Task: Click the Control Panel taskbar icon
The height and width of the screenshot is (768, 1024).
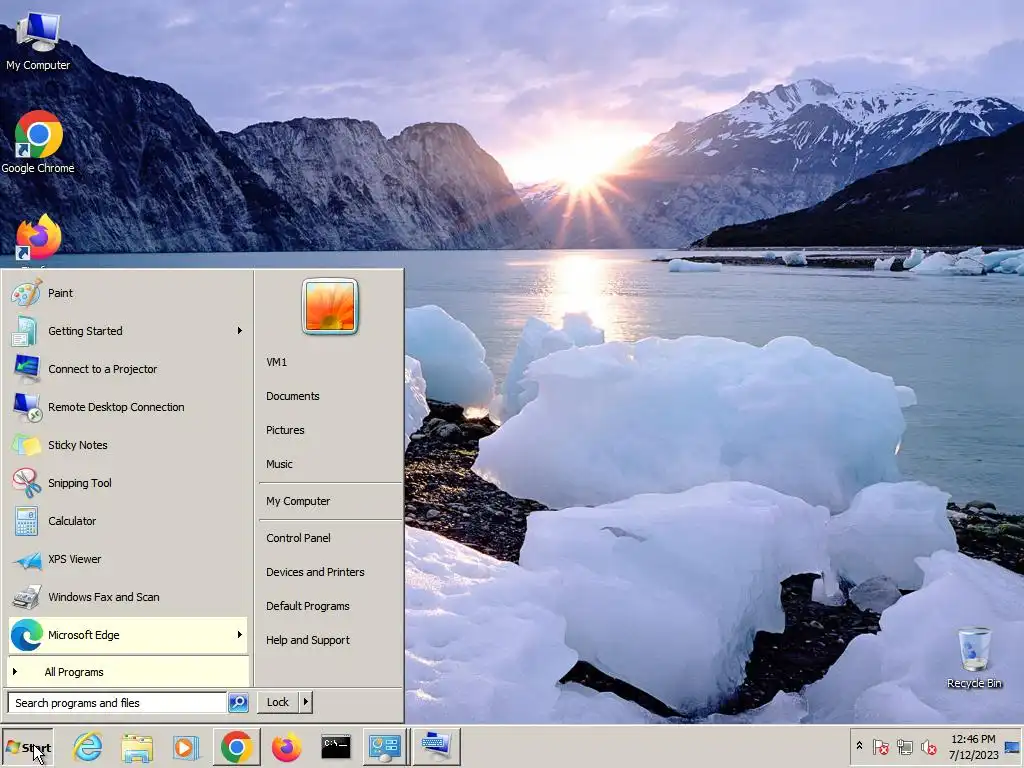Action: [x=385, y=747]
